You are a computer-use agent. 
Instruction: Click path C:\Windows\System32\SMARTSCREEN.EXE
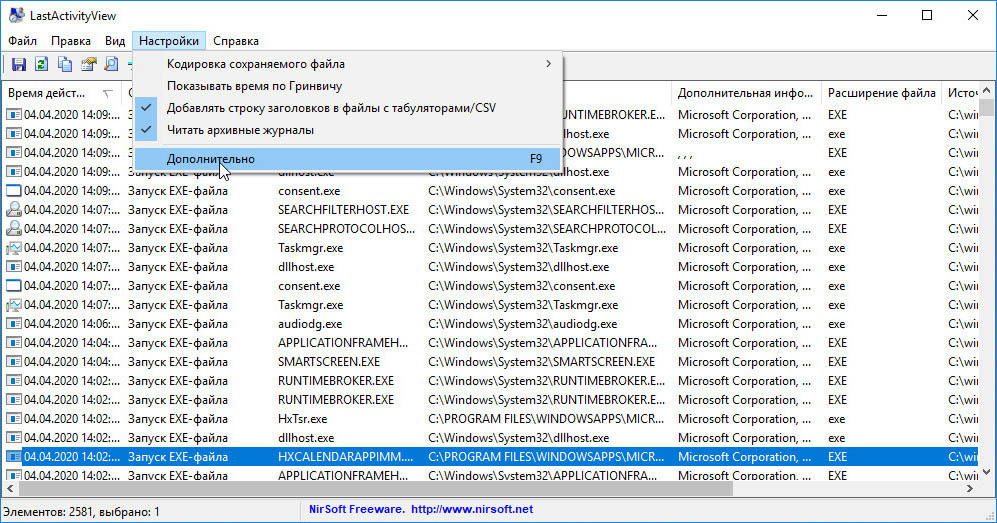(542, 362)
